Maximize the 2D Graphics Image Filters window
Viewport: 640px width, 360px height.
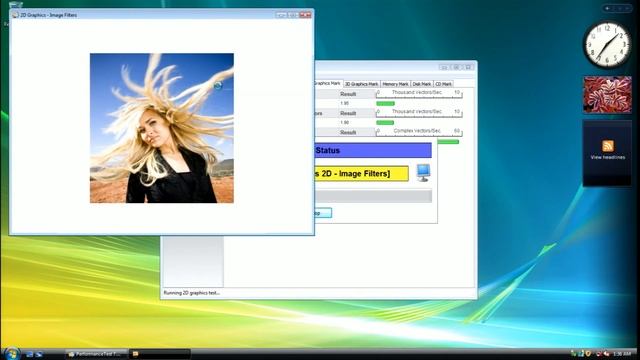click(x=293, y=15)
